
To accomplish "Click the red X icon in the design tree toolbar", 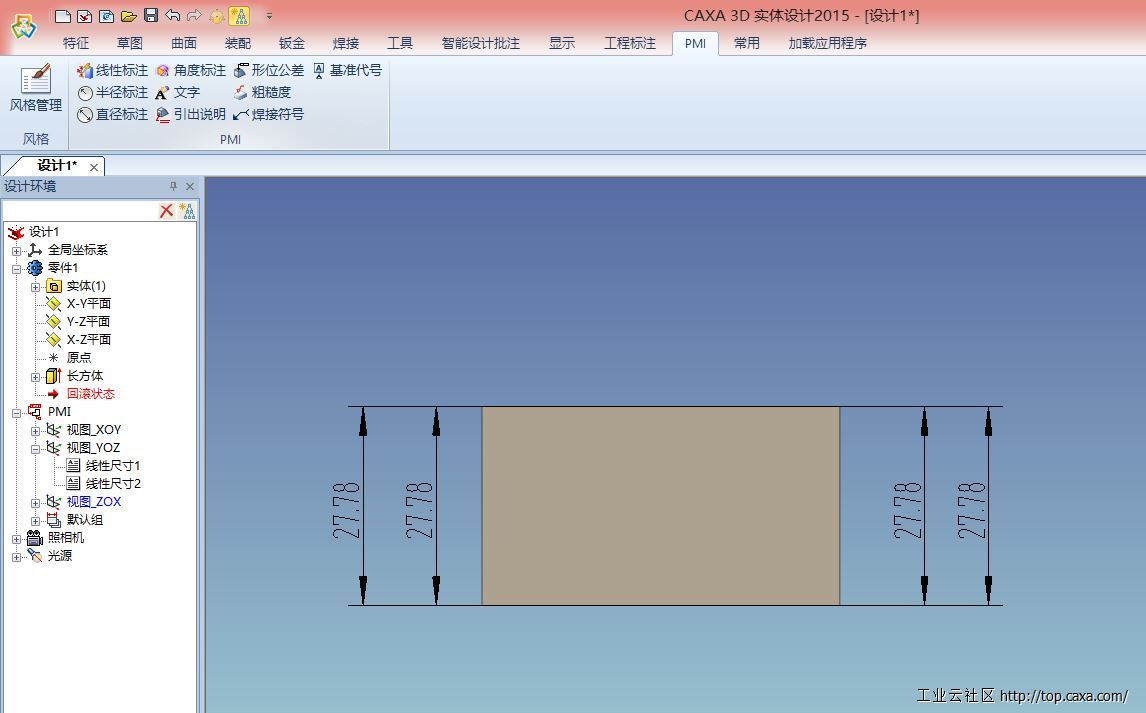I will pyautogui.click(x=167, y=211).
